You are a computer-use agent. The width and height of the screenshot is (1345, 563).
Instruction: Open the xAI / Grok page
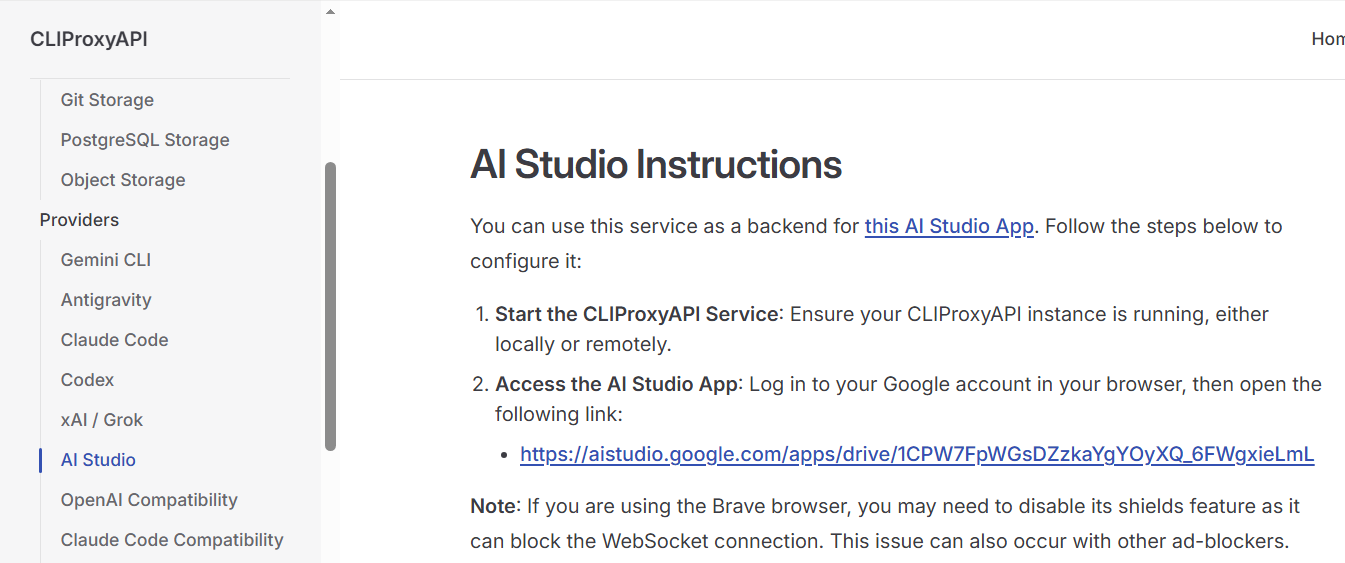click(x=102, y=420)
